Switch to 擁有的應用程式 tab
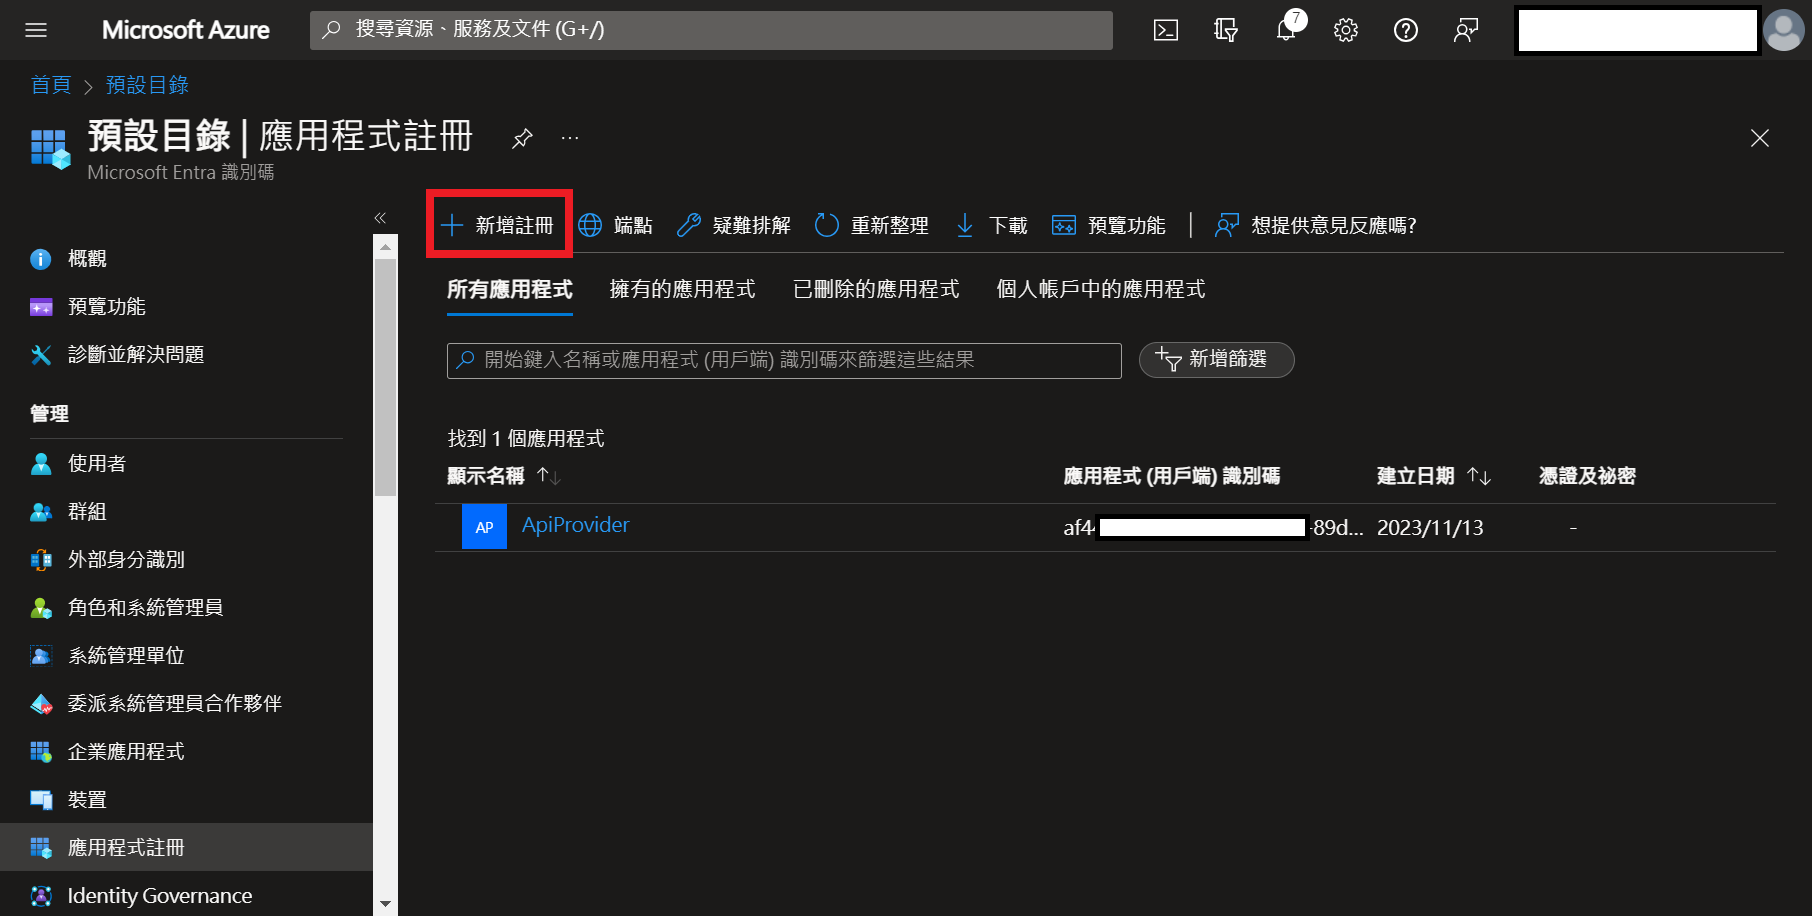Image resolution: width=1812 pixels, height=918 pixels. (683, 290)
